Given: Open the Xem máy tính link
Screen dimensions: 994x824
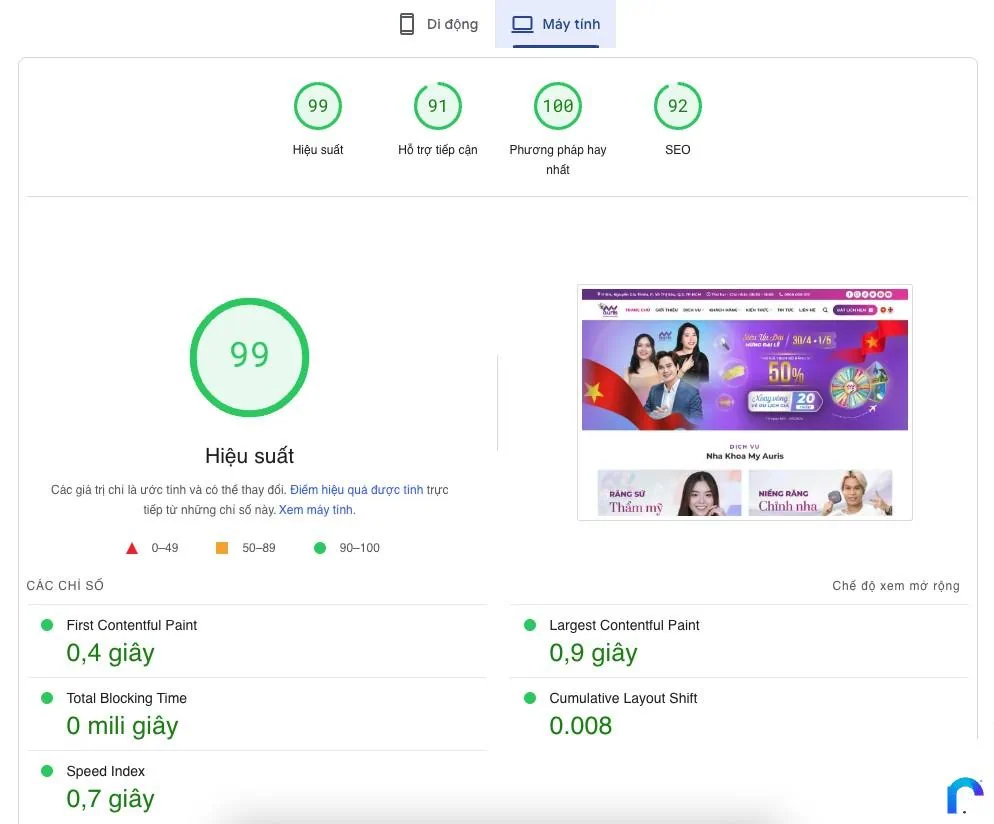Looking at the screenshot, I should pyautogui.click(x=316, y=510).
